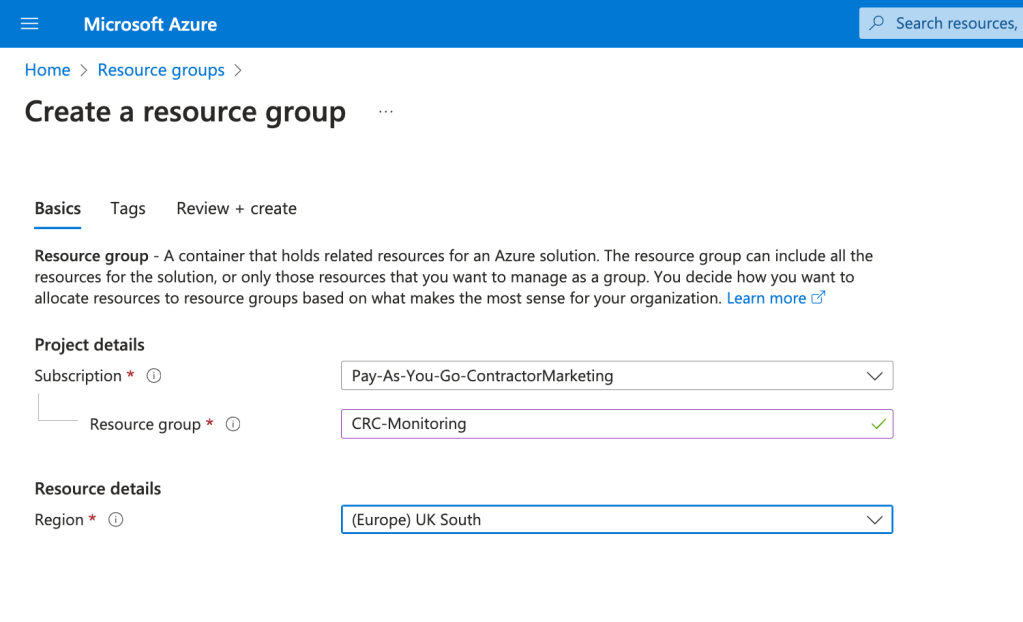Image resolution: width=1023 pixels, height=622 pixels.
Task: Click the Subscription dropdown chevron
Action: [874, 376]
